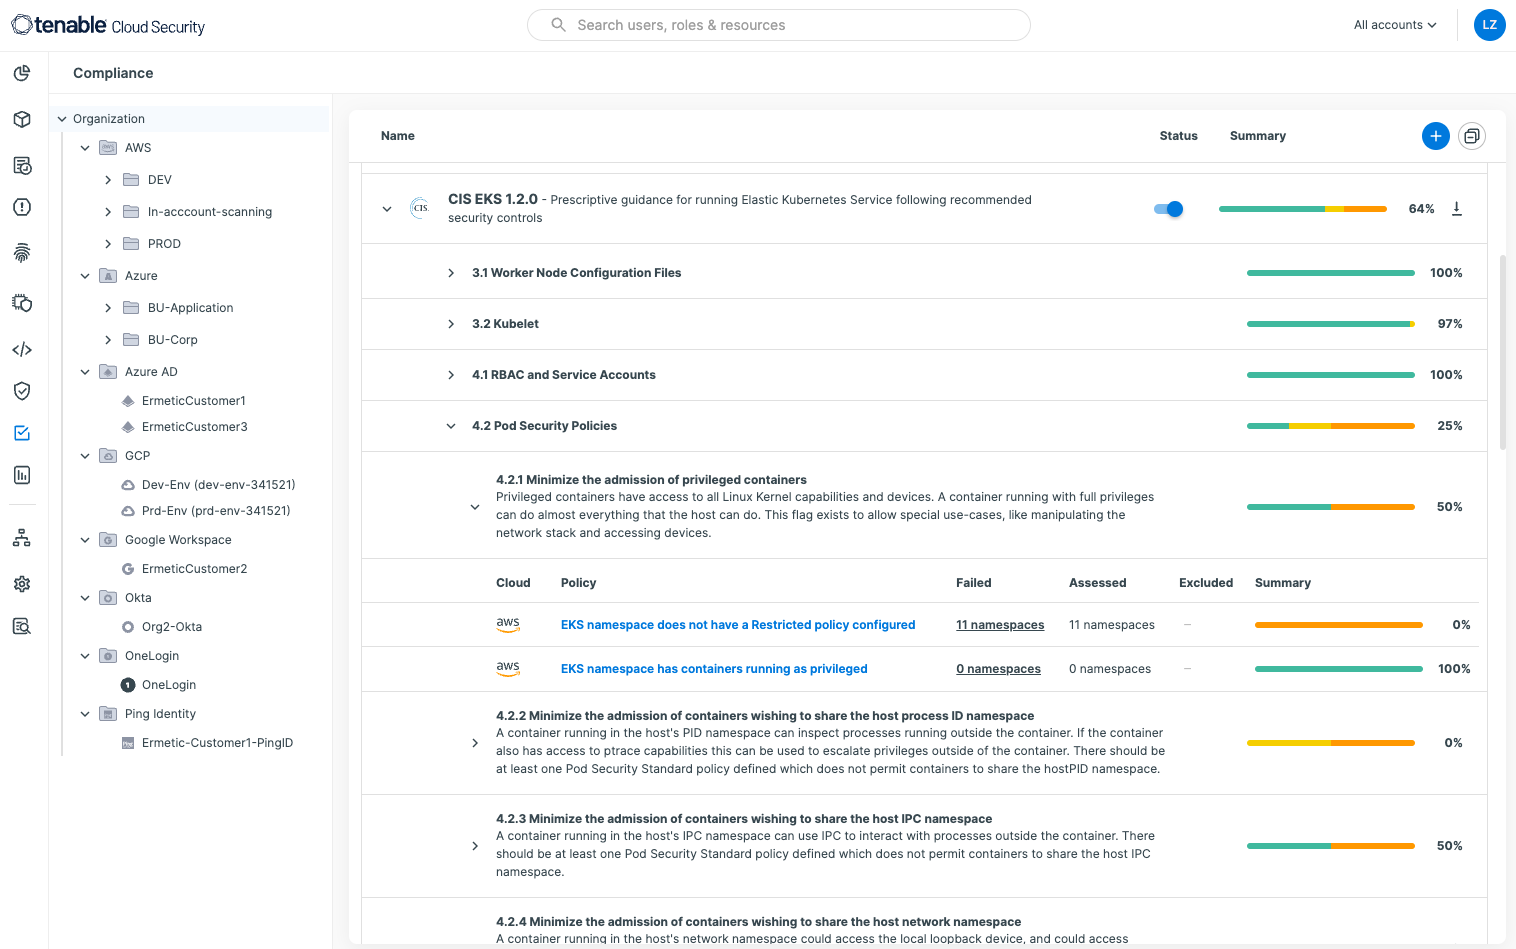Viewport: 1516px width, 949px height.
Task: Expand the DEV folder under AWS
Action: click(108, 179)
